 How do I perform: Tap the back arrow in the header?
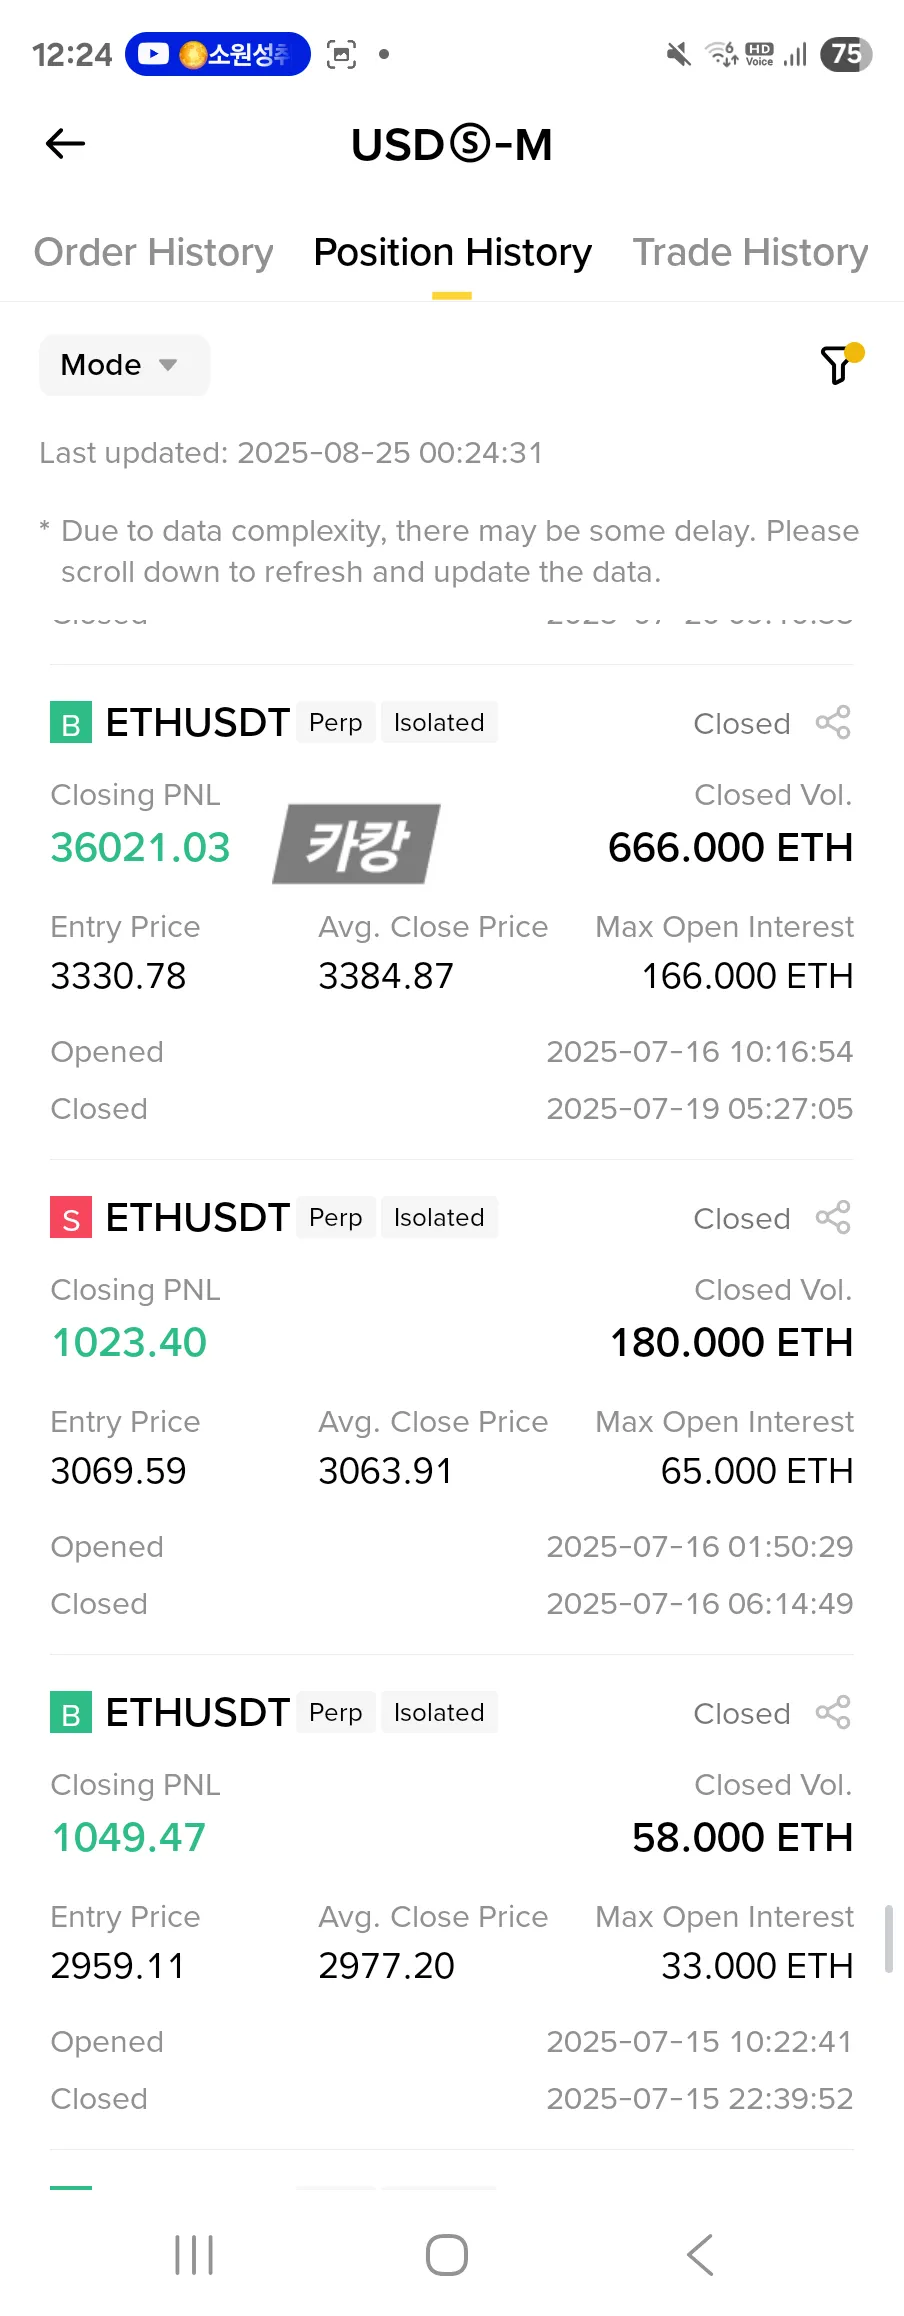click(x=66, y=144)
